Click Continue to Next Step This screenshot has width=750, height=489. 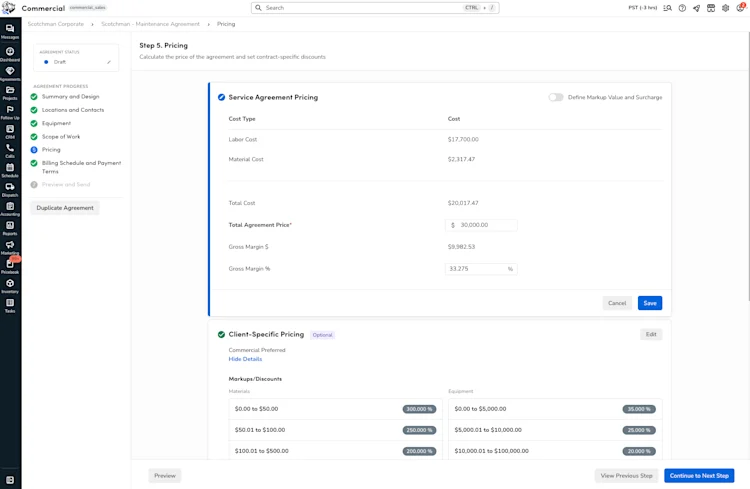tap(699, 476)
